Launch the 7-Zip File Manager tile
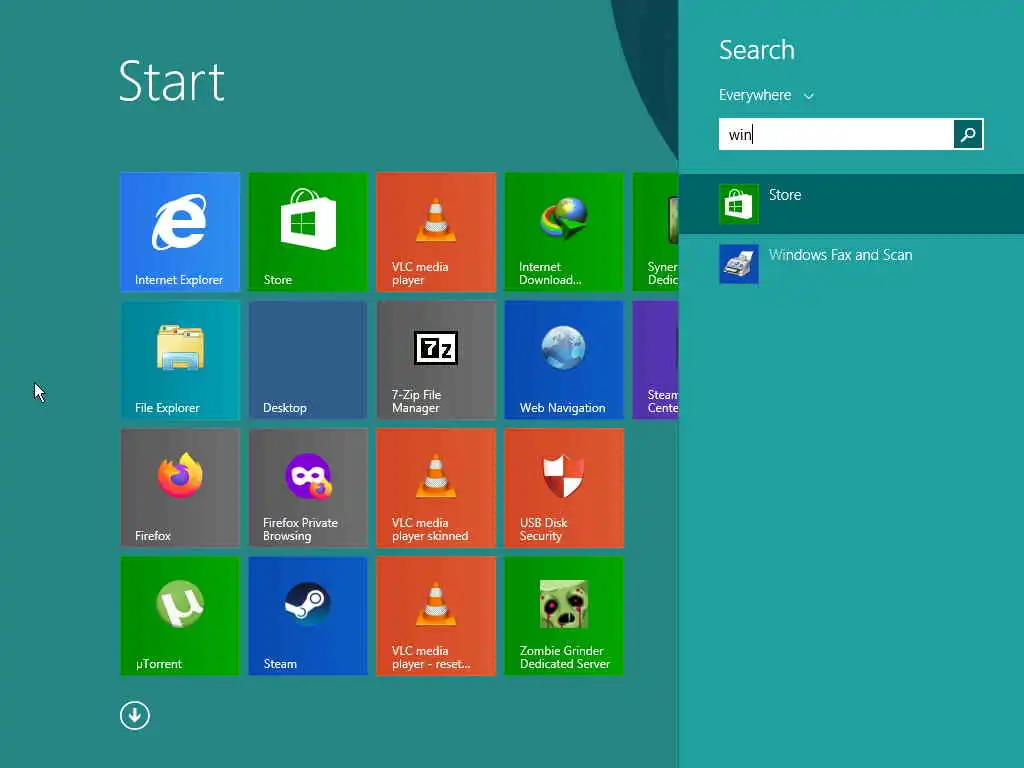 click(x=436, y=359)
